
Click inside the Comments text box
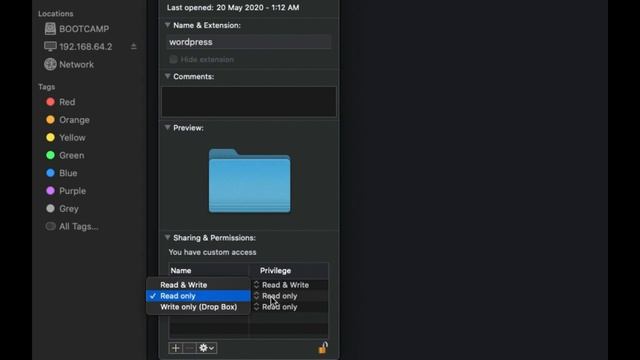pyautogui.click(x=249, y=102)
